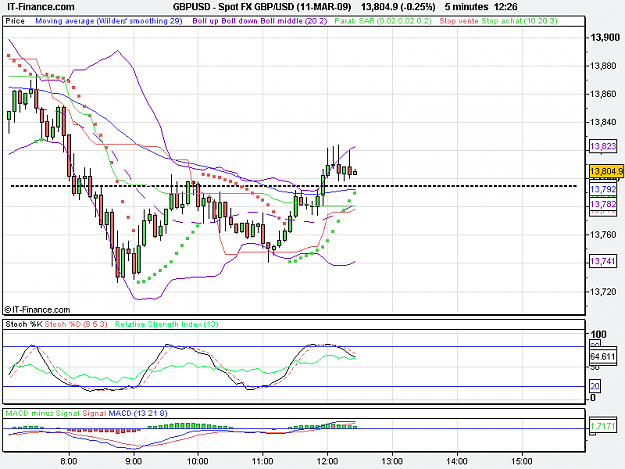
Task: Select the Moving average (Wilders' smoothing 29) legend
Action: (x=108, y=21)
